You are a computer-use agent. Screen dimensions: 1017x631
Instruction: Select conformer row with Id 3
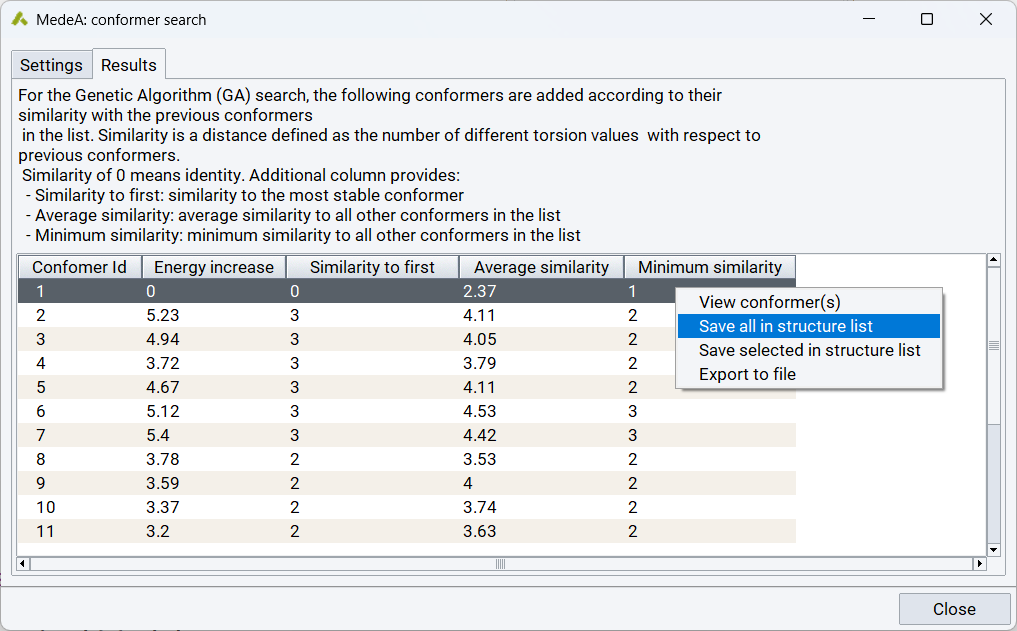(x=407, y=339)
